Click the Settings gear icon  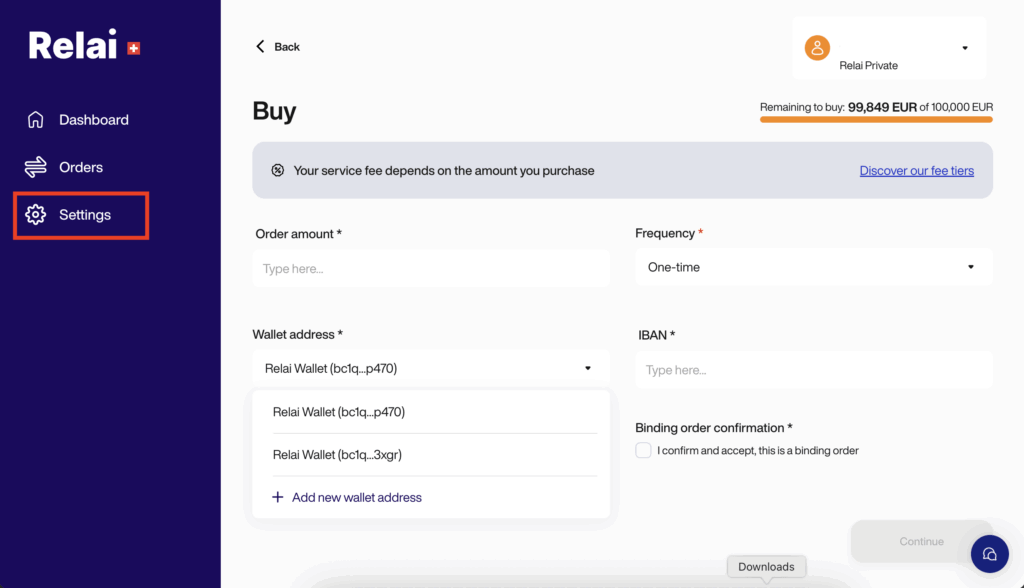click(35, 214)
